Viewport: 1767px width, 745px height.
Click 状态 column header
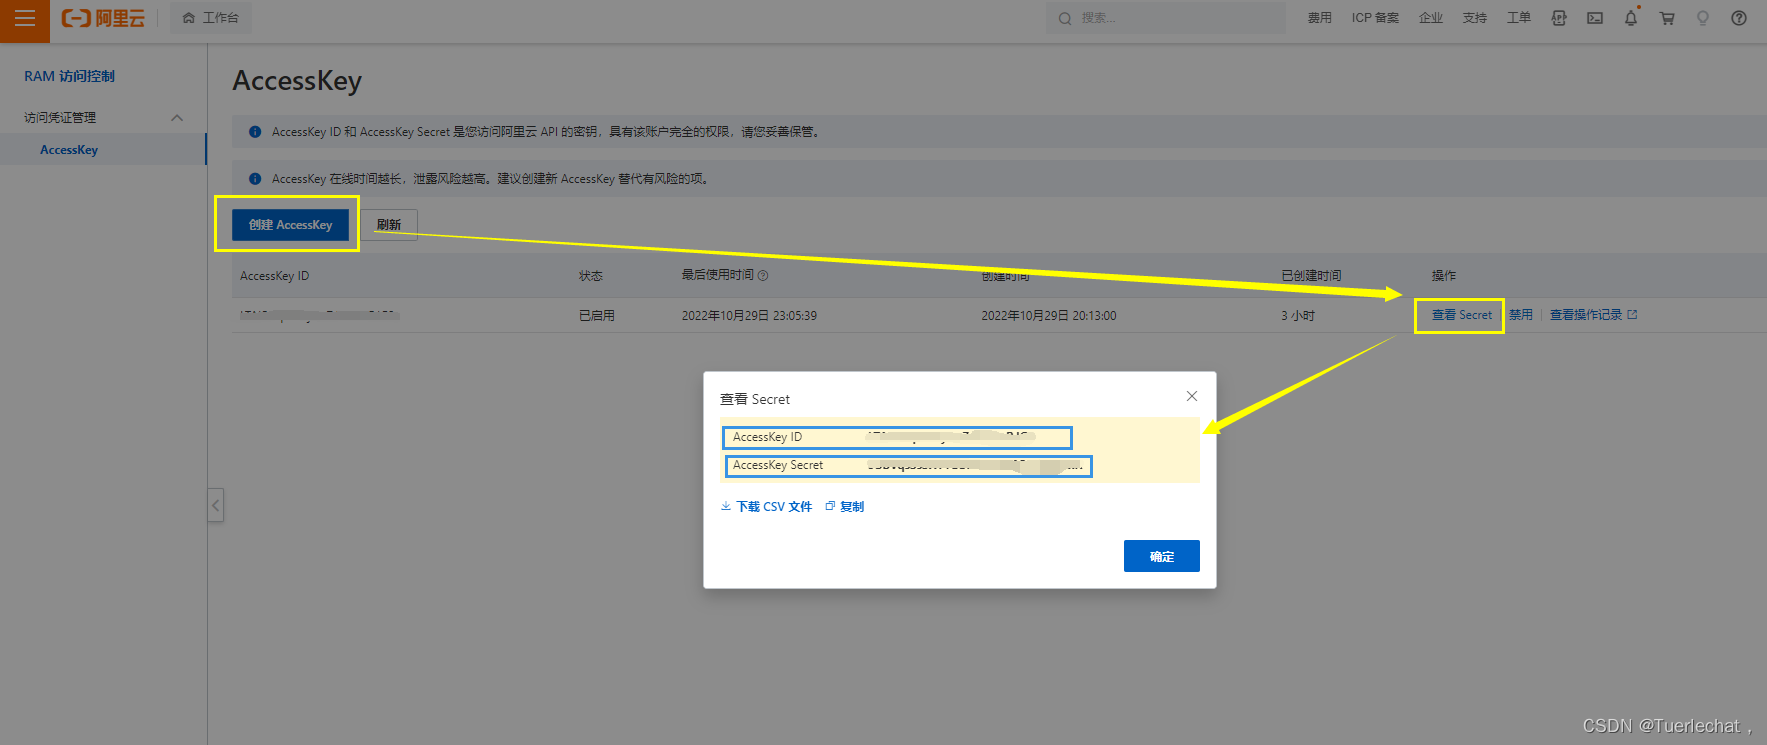tap(591, 276)
